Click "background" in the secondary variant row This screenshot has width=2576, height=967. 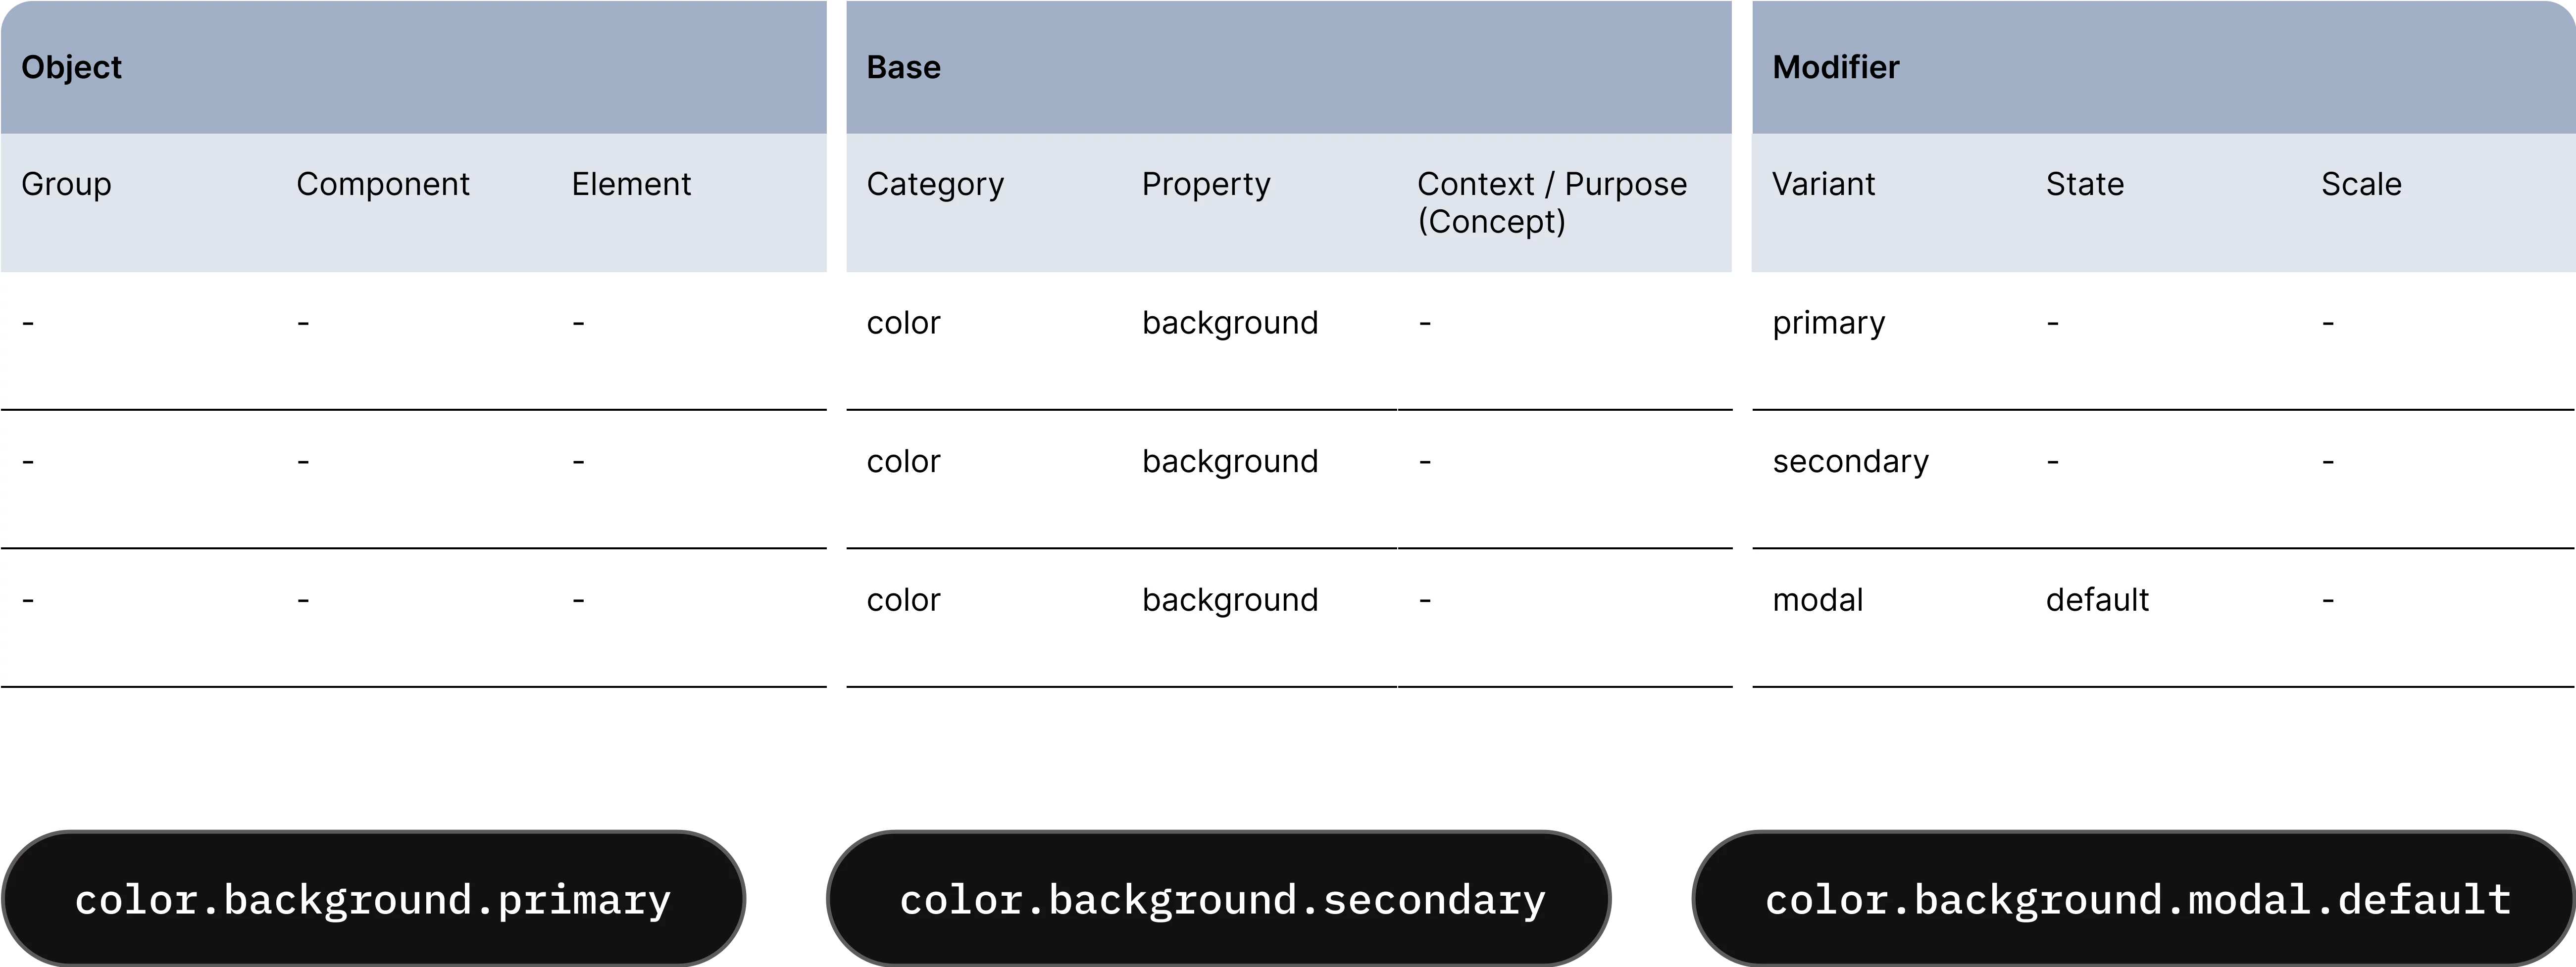[x=1230, y=461]
